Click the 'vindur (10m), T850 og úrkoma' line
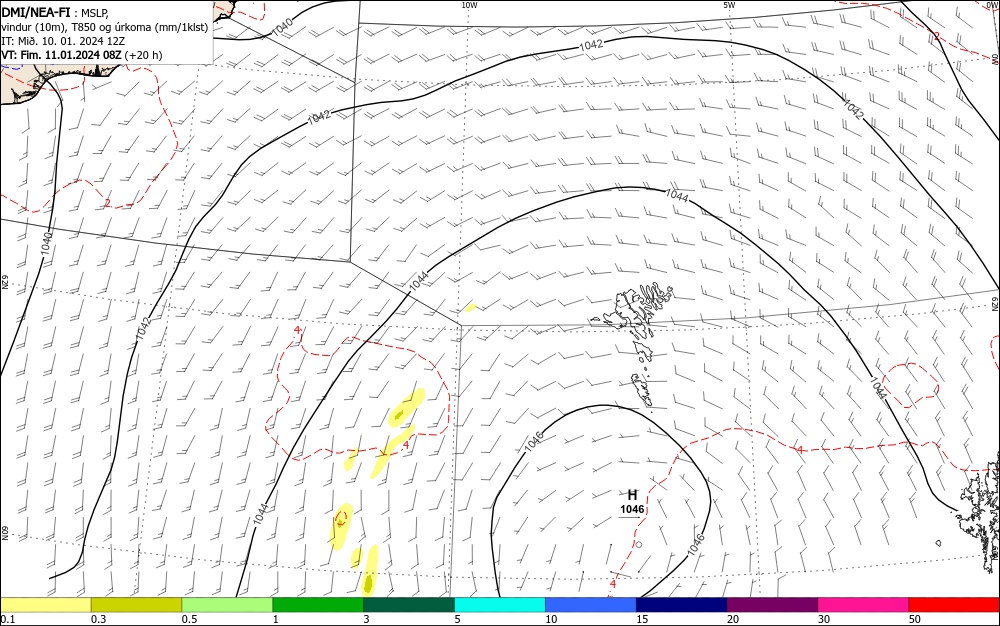1000x626 pixels. pyautogui.click(x=105, y=27)
